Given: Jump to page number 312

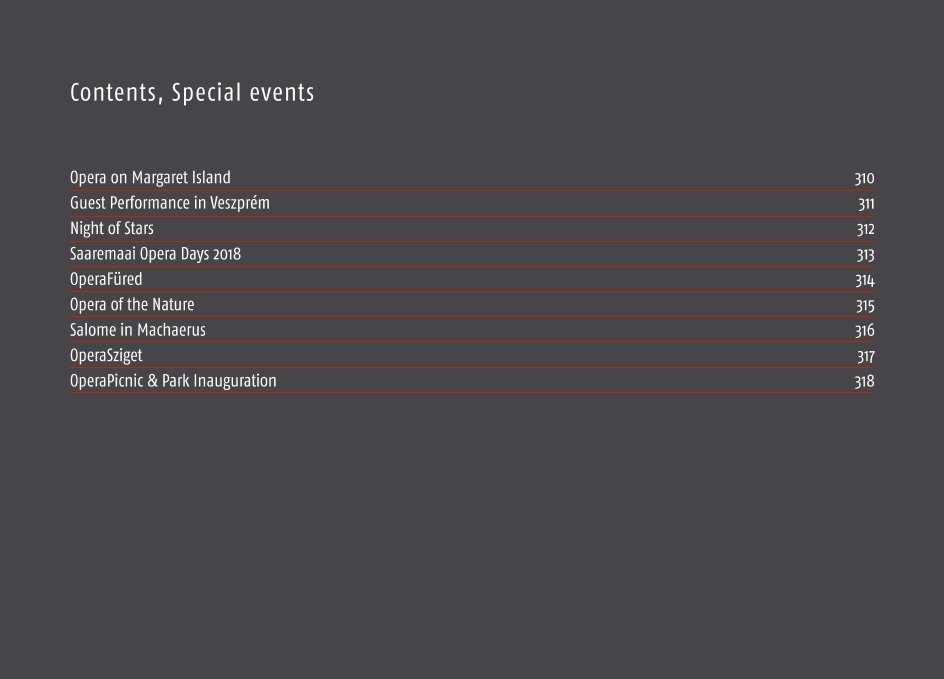Looking at the screenshot, I should tap(866, 229).
